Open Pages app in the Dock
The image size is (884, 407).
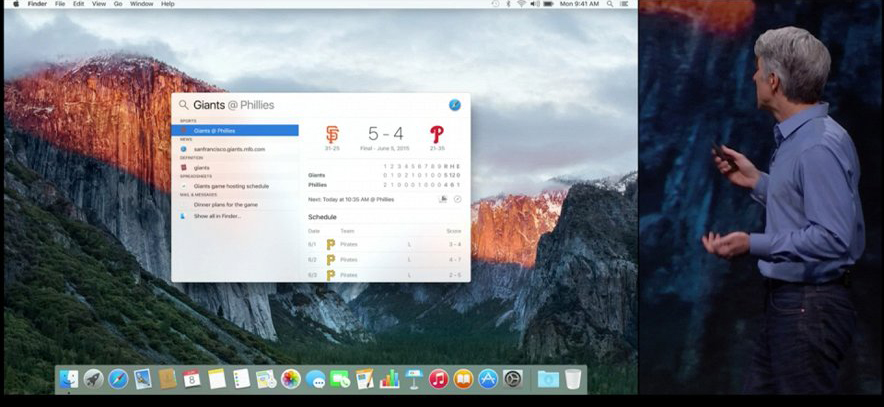[x=365, y=379]
